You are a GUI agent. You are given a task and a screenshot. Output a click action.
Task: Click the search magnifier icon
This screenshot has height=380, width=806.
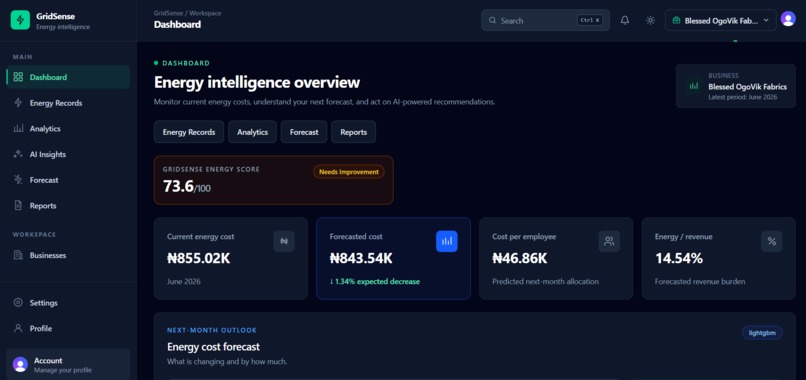click(x=492, y=21)
